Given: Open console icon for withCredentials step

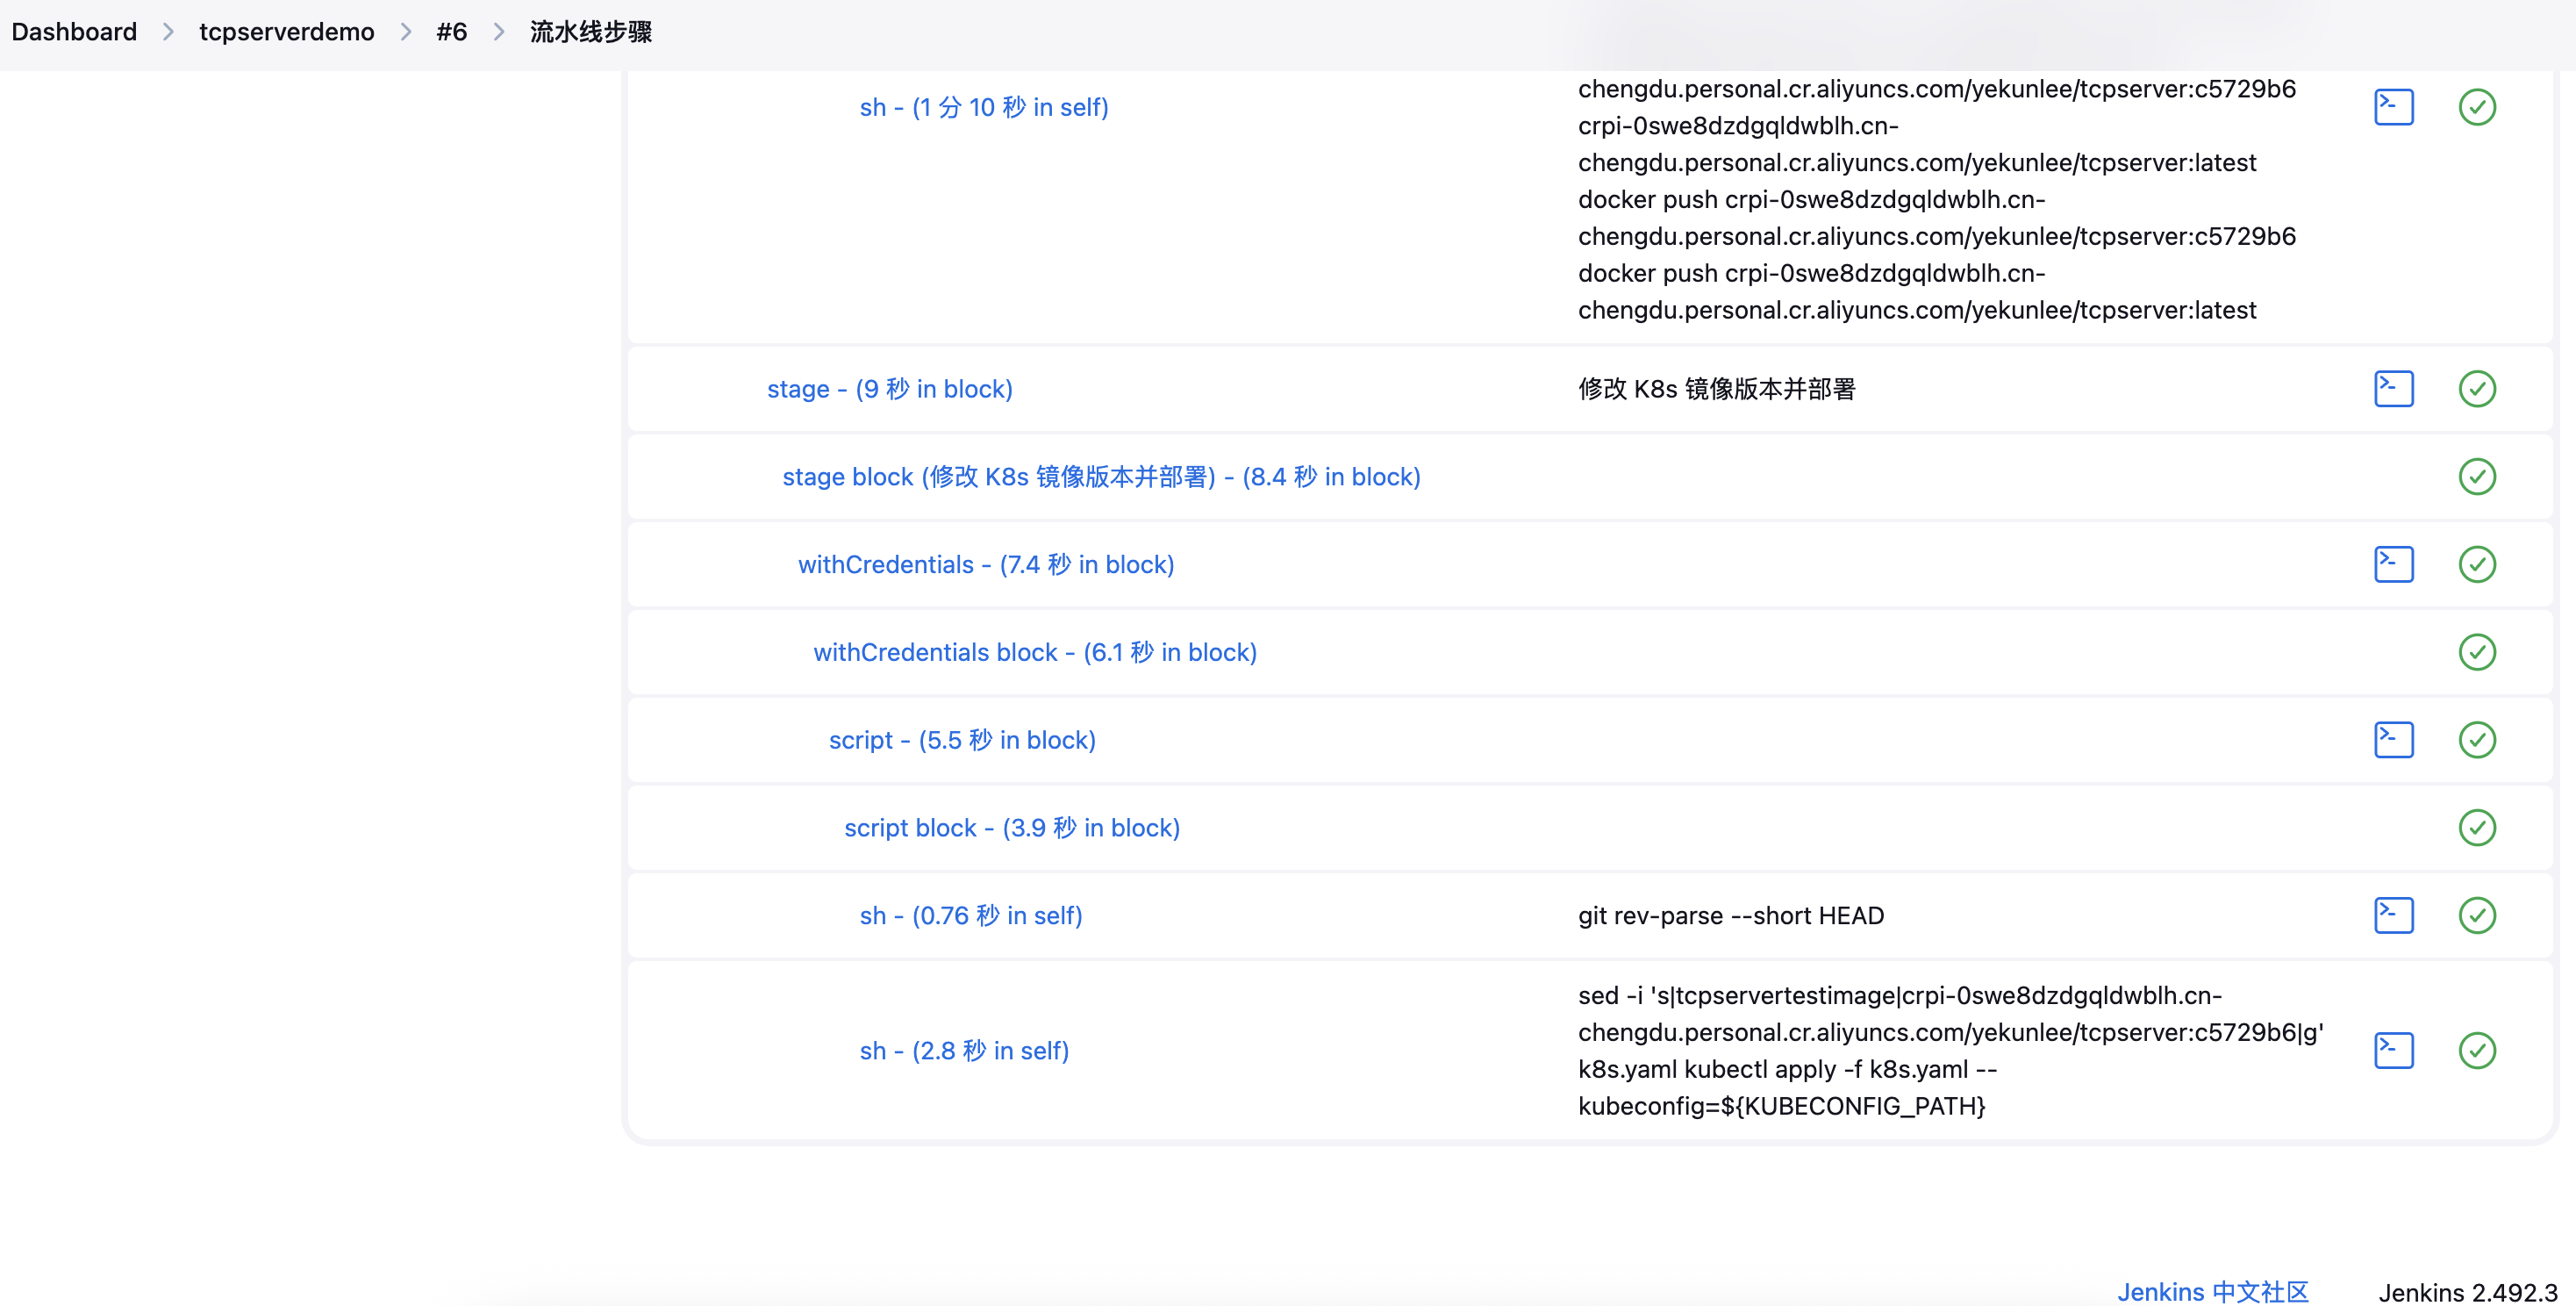Looking at the screenshot, I should click(x=2393, y=564).
